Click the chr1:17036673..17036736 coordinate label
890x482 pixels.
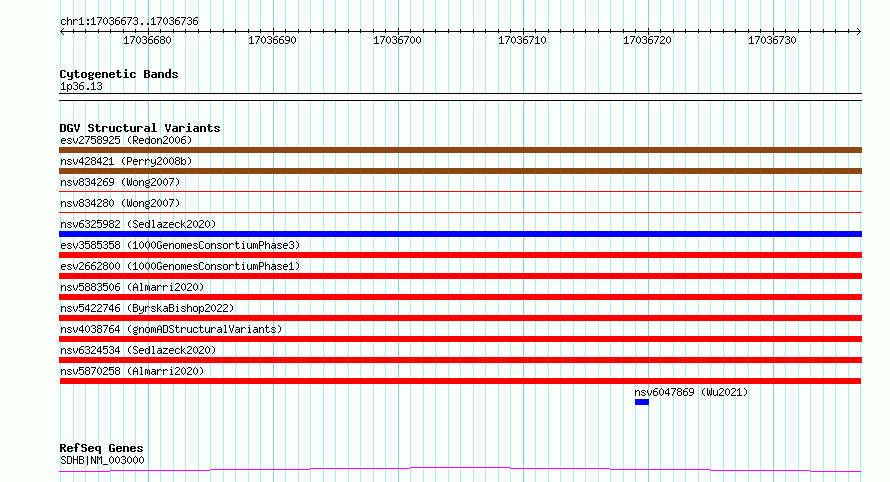129,22
